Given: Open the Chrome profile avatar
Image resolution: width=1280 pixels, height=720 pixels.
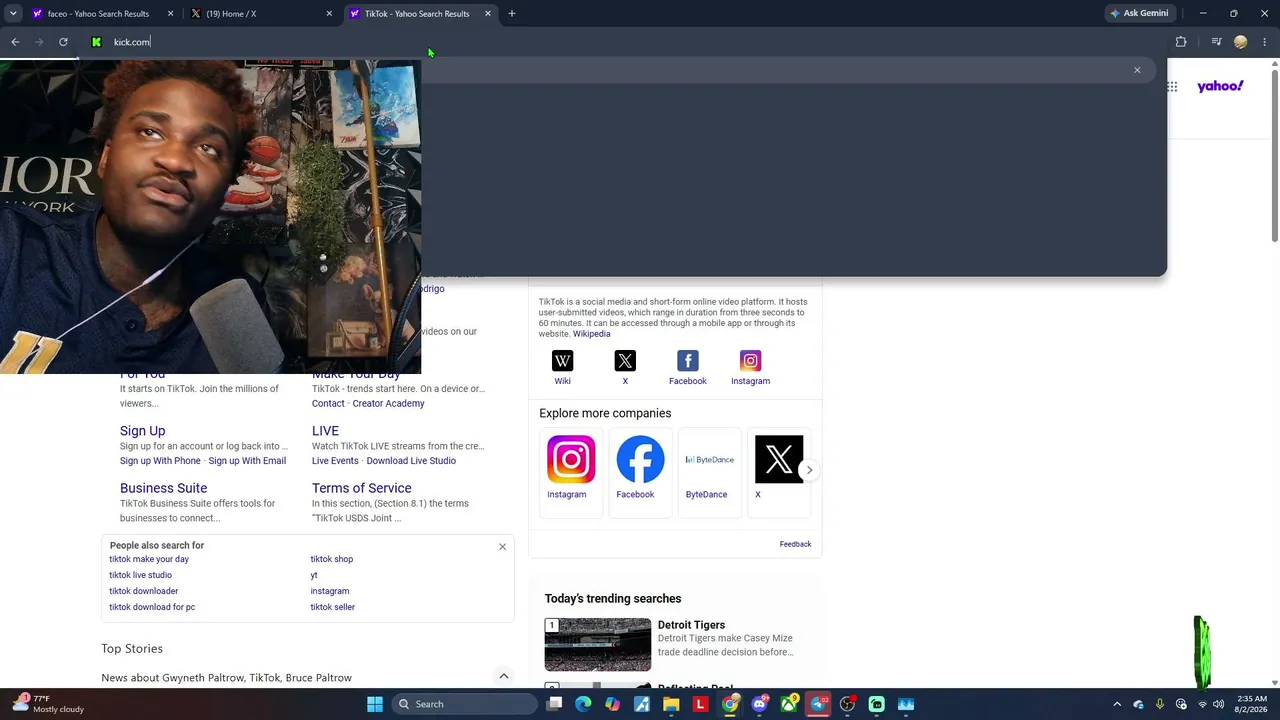Looking at the screenshot, I should [1241, 42].
